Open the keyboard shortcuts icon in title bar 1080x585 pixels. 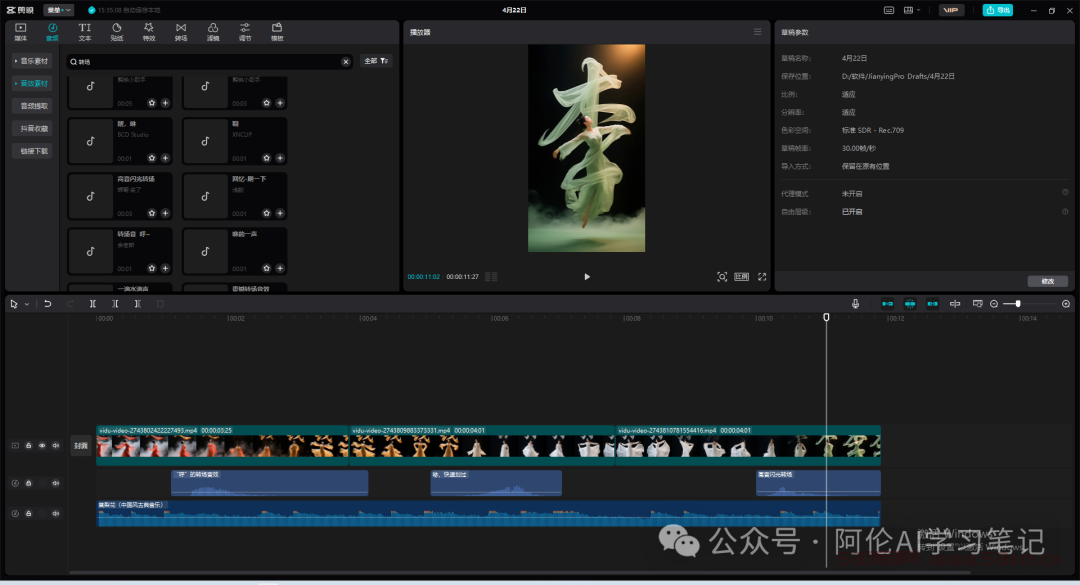click(889, 10)
